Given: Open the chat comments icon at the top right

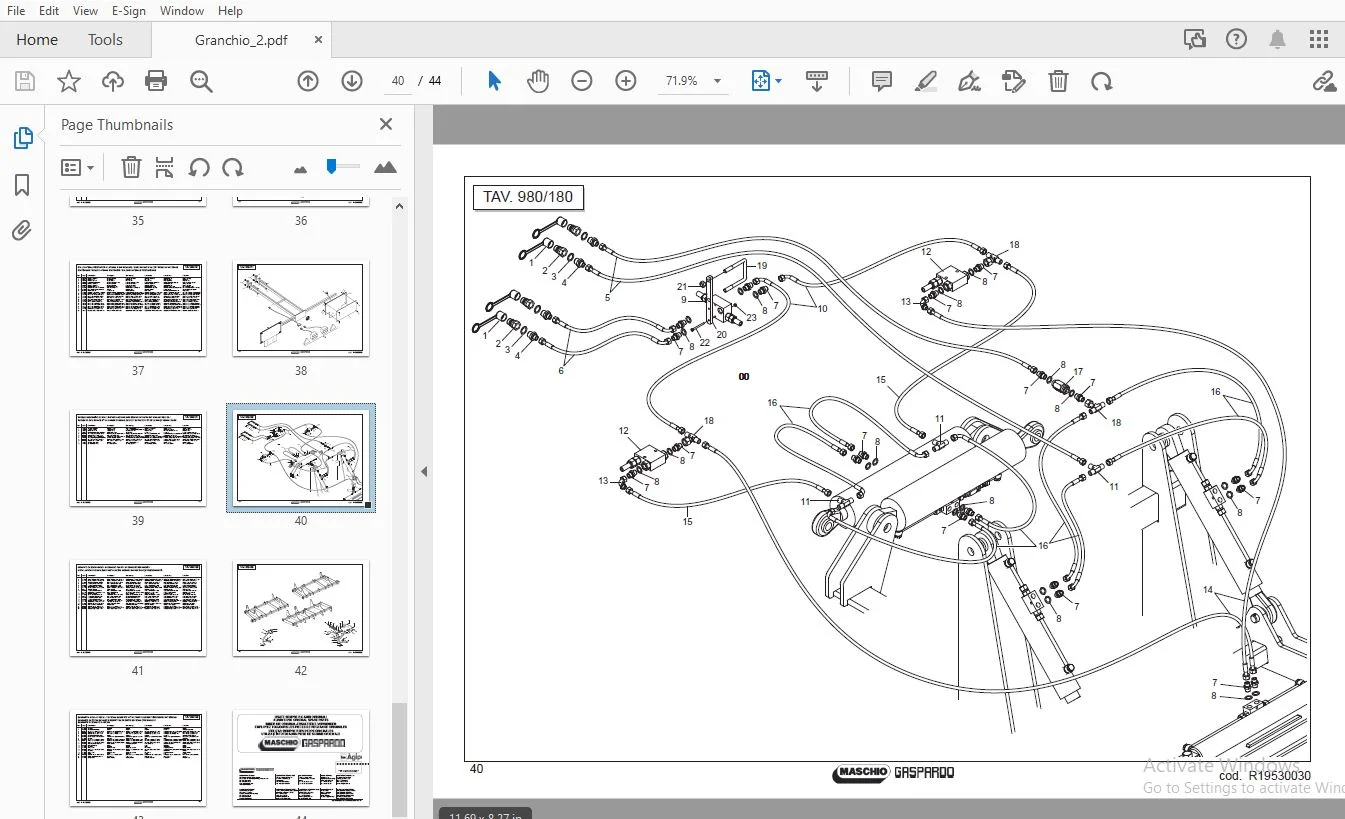Looking at the screenshot, I should pyautogui.click(x=1194, y=40).
